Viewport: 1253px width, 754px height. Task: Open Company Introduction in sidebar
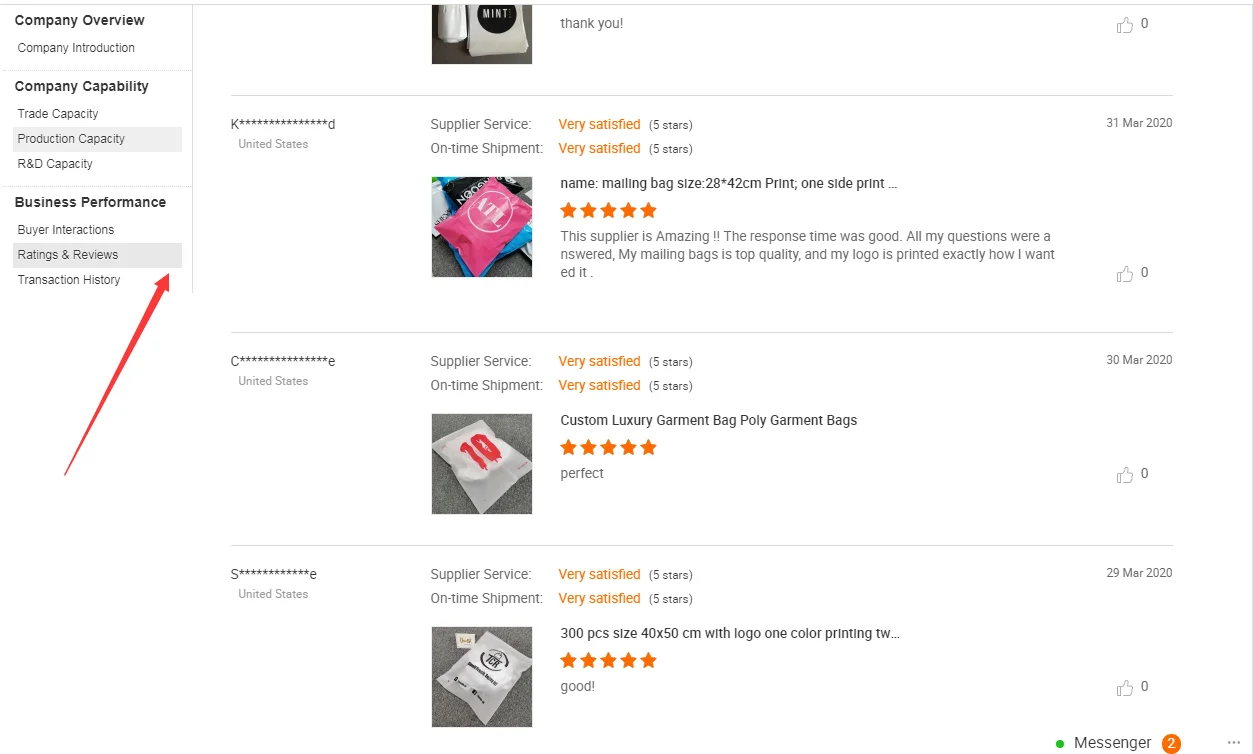coord(76,48)
